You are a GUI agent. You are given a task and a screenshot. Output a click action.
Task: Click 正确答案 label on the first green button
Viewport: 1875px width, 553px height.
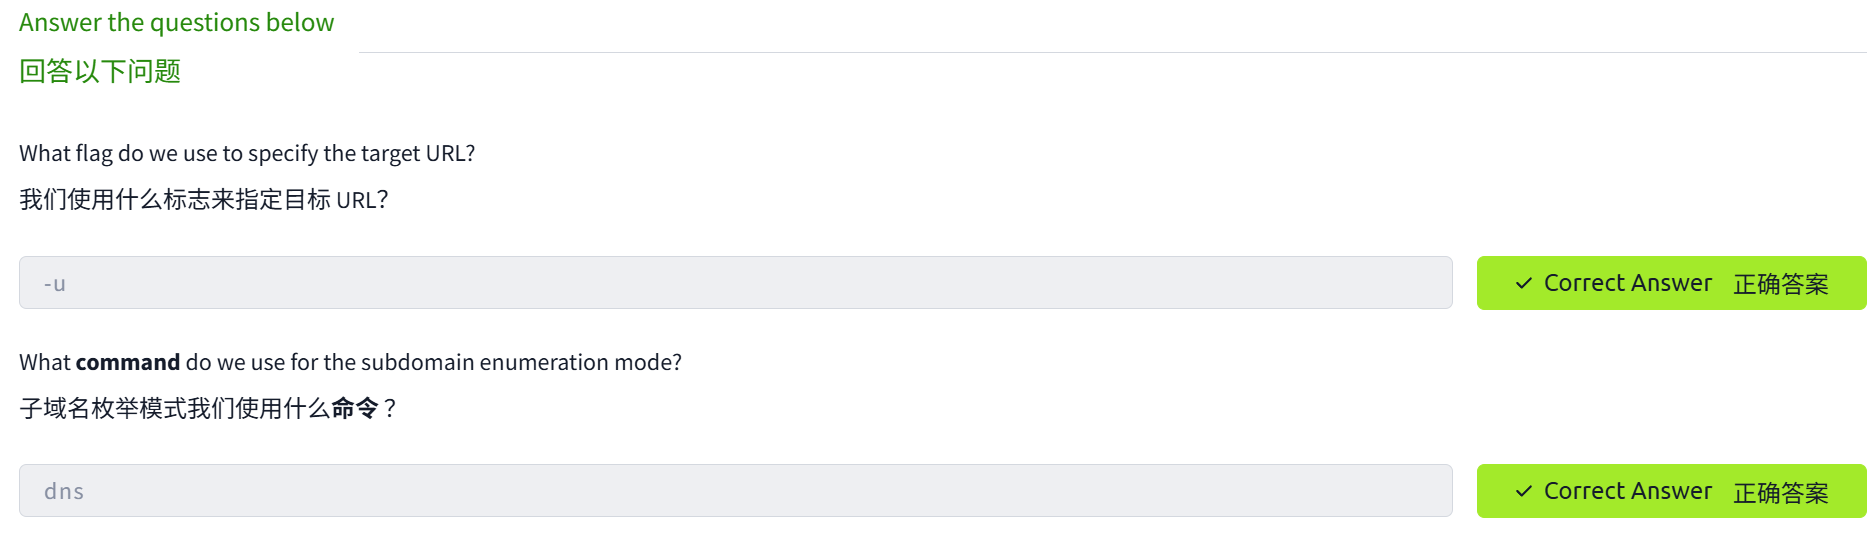pyautogui.click(x=1780, y=285)
